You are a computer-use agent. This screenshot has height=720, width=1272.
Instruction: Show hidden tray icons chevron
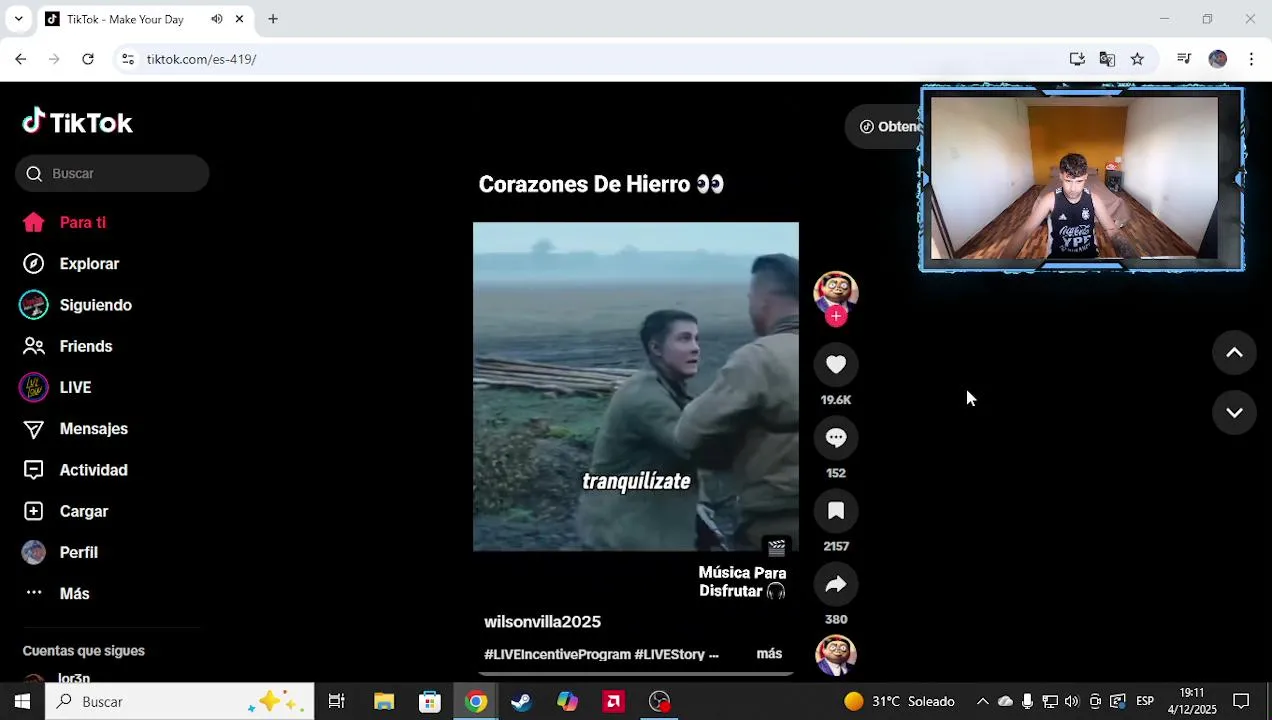tap(982, 702)
